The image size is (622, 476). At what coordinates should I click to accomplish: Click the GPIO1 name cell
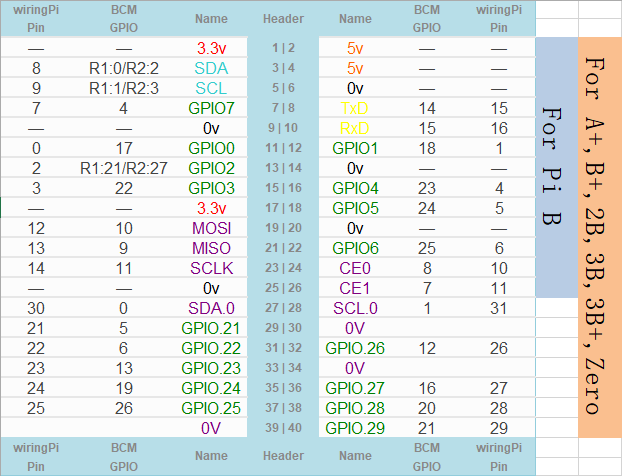[x=355, y=148]
